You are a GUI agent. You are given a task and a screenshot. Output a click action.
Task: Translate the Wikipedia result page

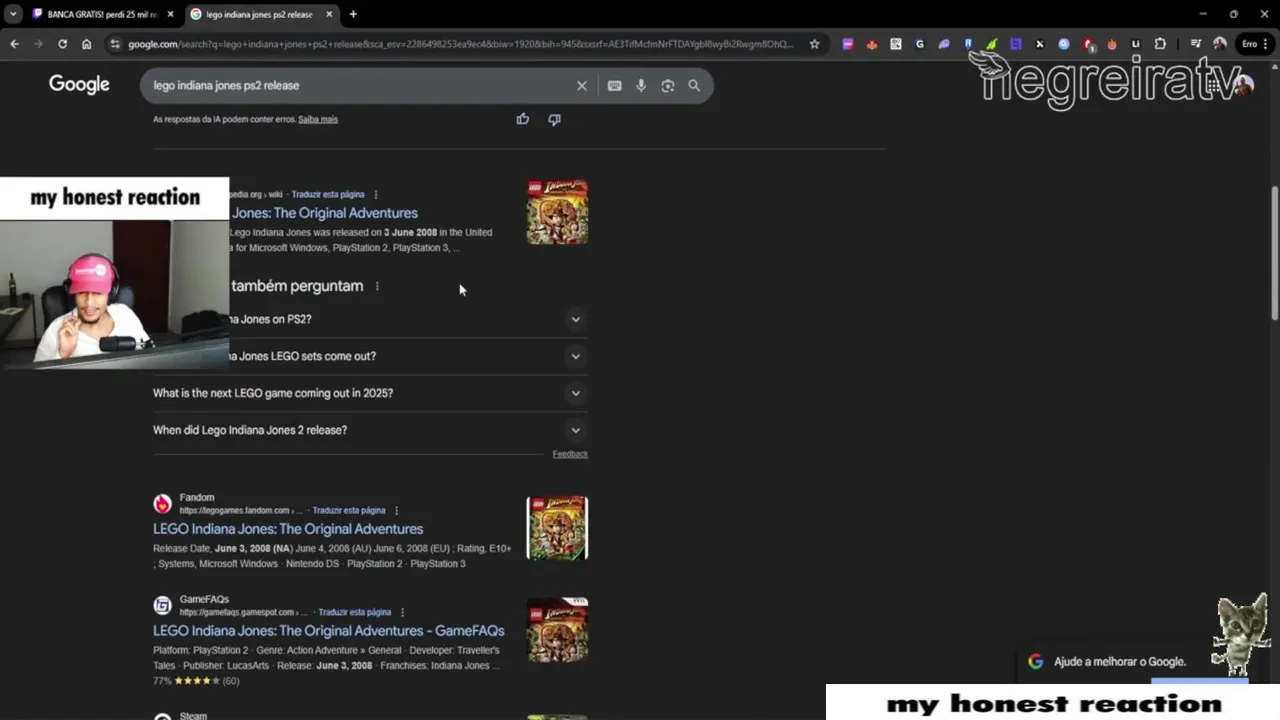tap(328, 194)
